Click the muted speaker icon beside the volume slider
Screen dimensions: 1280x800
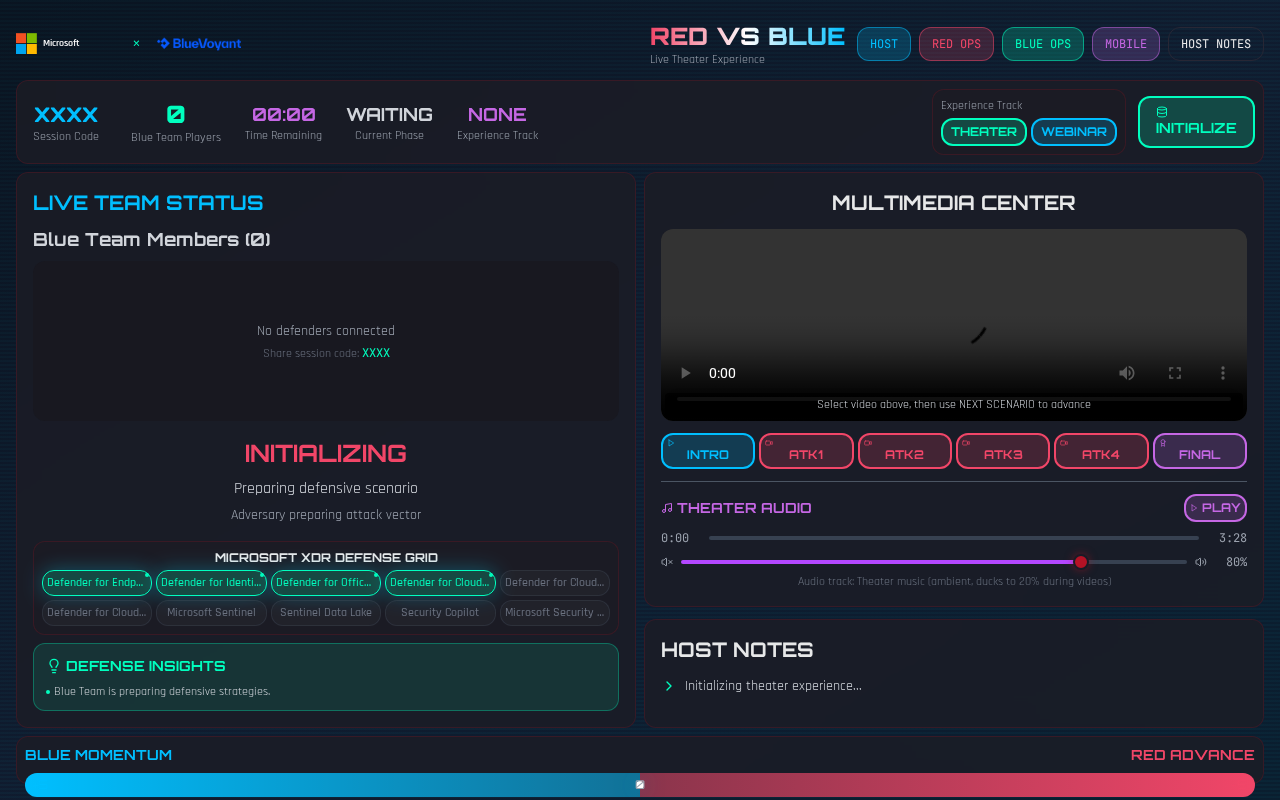667,562
